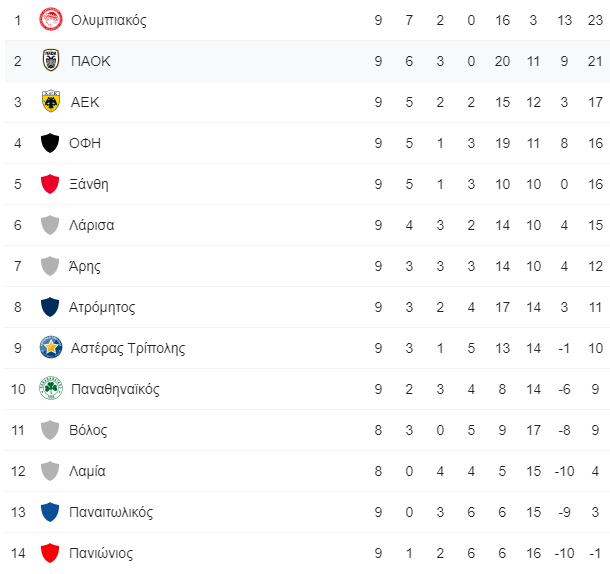This screenshot has height=574, width=610.
Task: Click the Παναθηναϊκός team name
Action: pos(115,389)
